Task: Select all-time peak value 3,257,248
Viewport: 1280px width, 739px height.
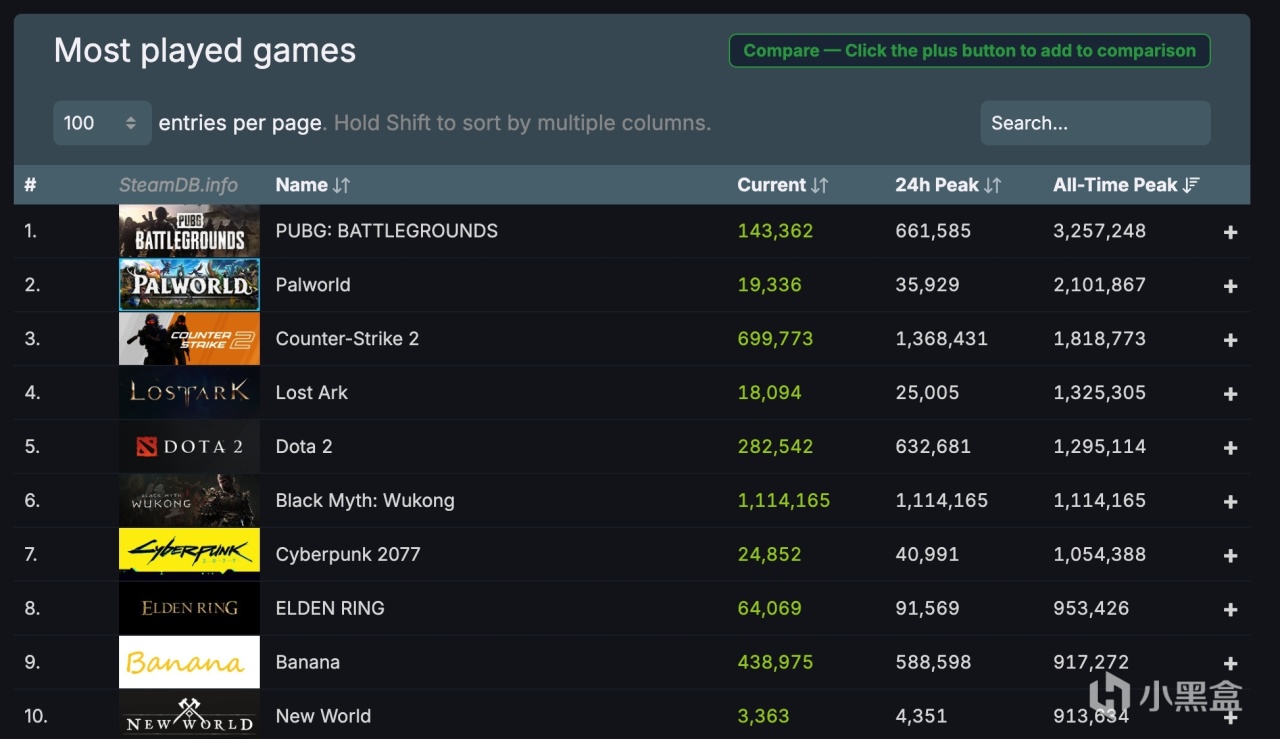Action: 1099,231
